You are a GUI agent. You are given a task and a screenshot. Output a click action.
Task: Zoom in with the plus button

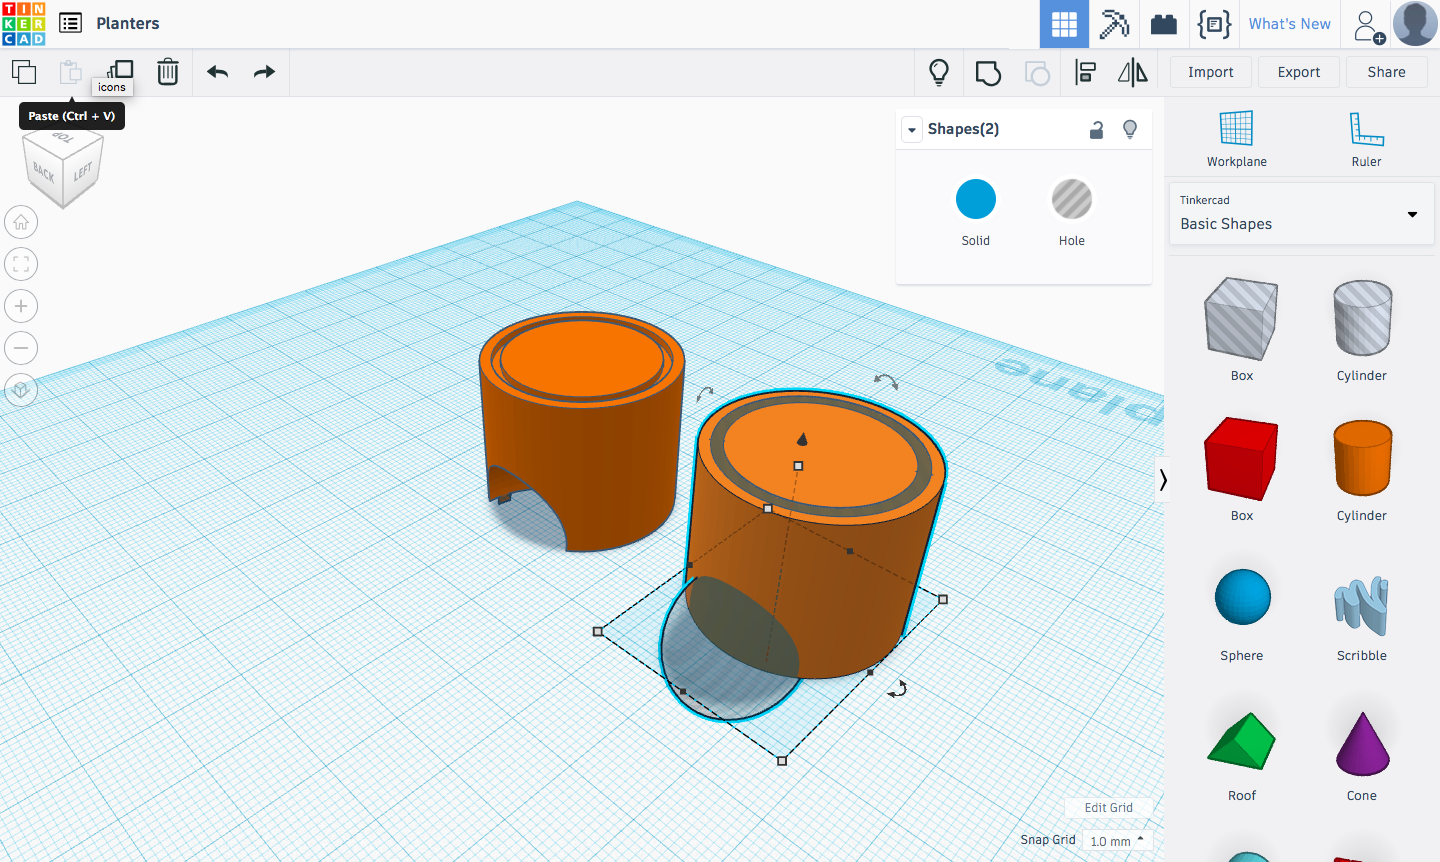pos(21,306)
